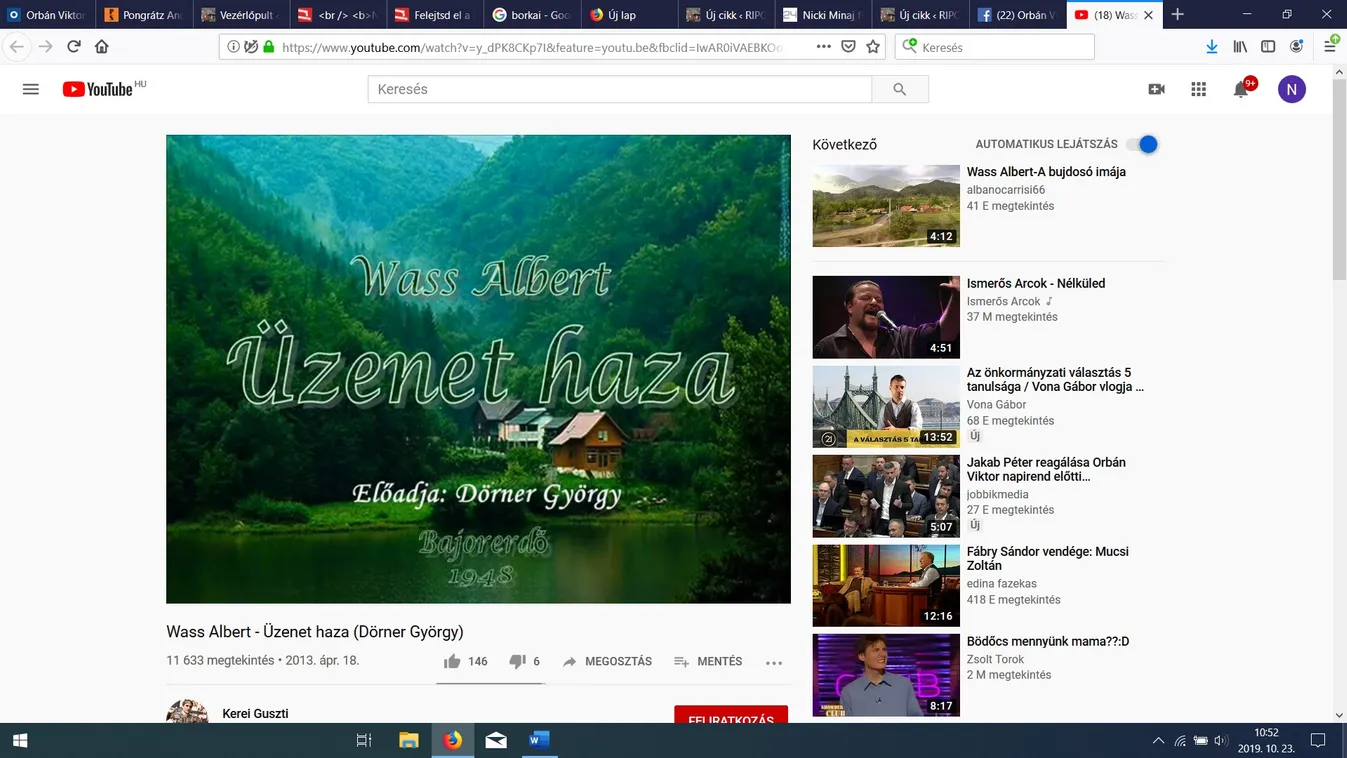This screenshot has height=758, width=1347.
Task: Open the YouTube apps grid
Action: (1198, 88)
